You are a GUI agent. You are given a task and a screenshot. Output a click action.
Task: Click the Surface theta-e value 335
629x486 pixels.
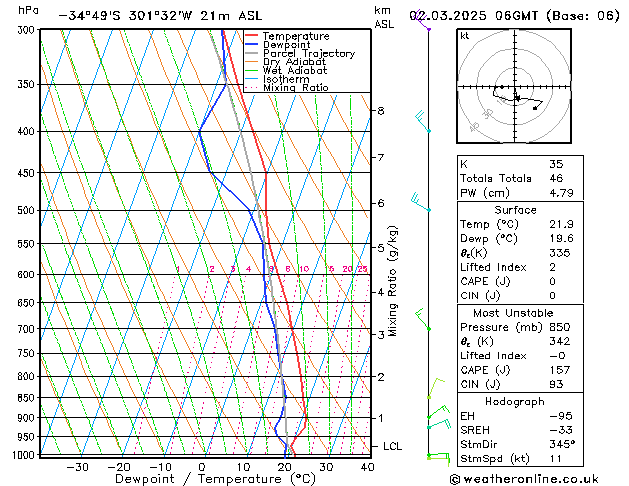pos(560,253)
